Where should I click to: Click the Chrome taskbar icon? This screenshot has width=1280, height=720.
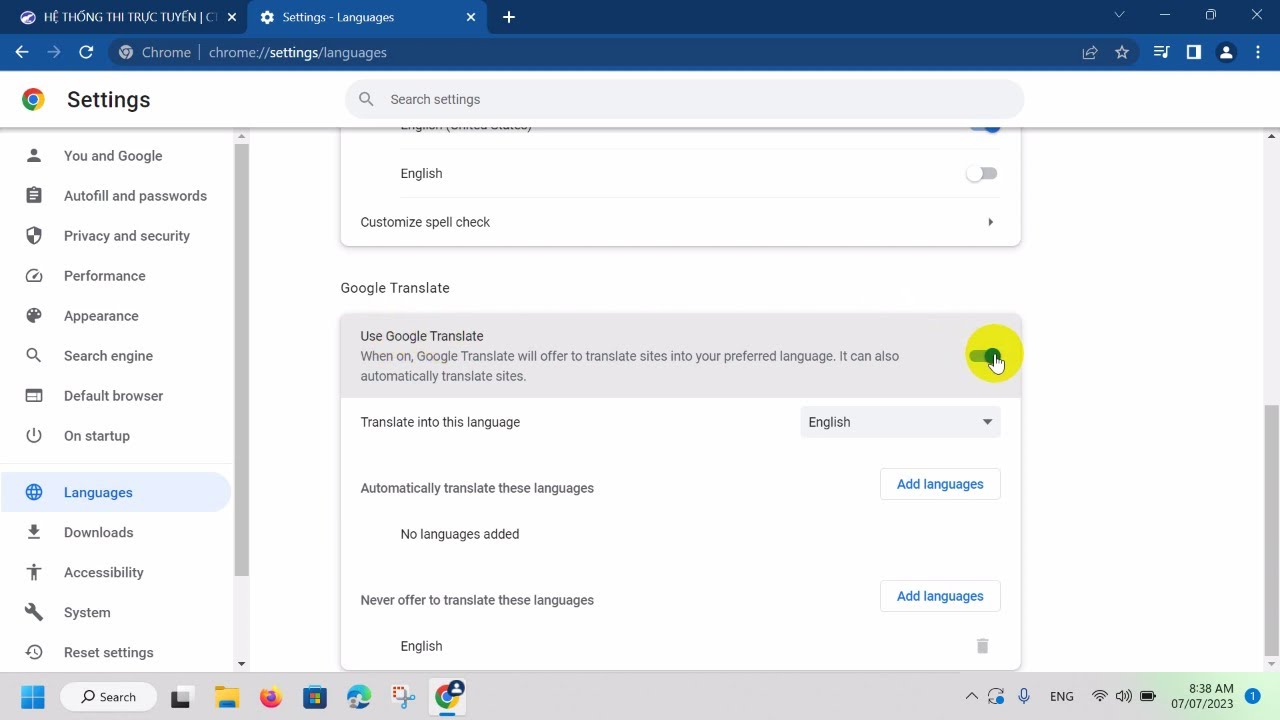(x=449, y=695)
